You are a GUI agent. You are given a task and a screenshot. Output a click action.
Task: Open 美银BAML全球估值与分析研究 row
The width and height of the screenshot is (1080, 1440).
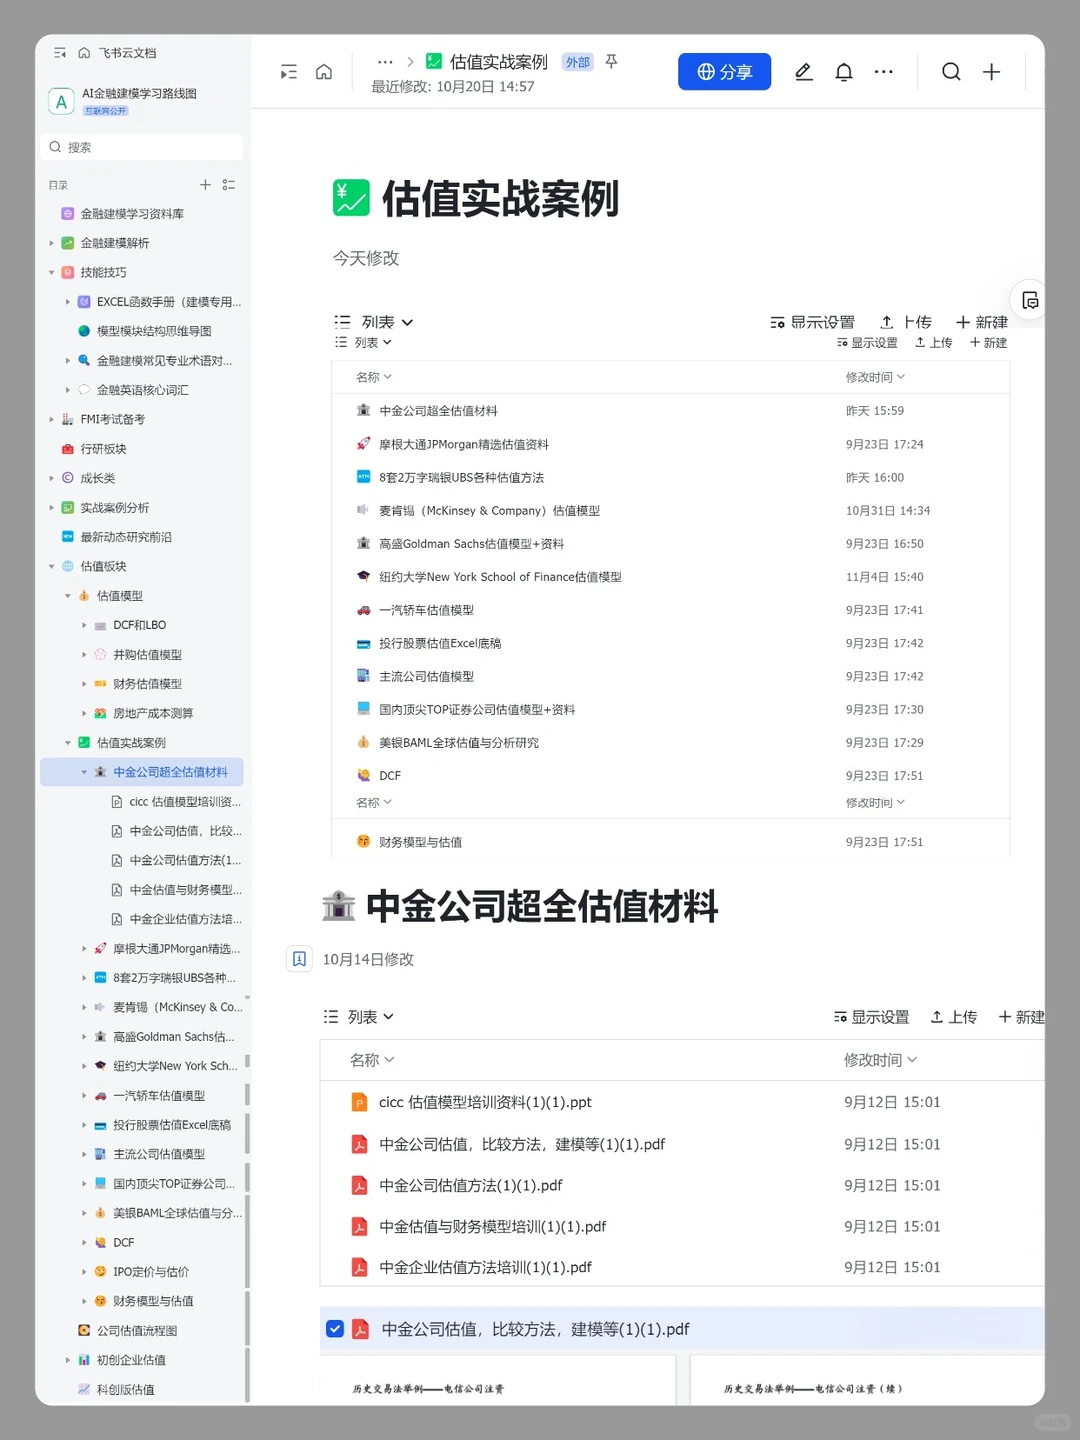(670, 742)
